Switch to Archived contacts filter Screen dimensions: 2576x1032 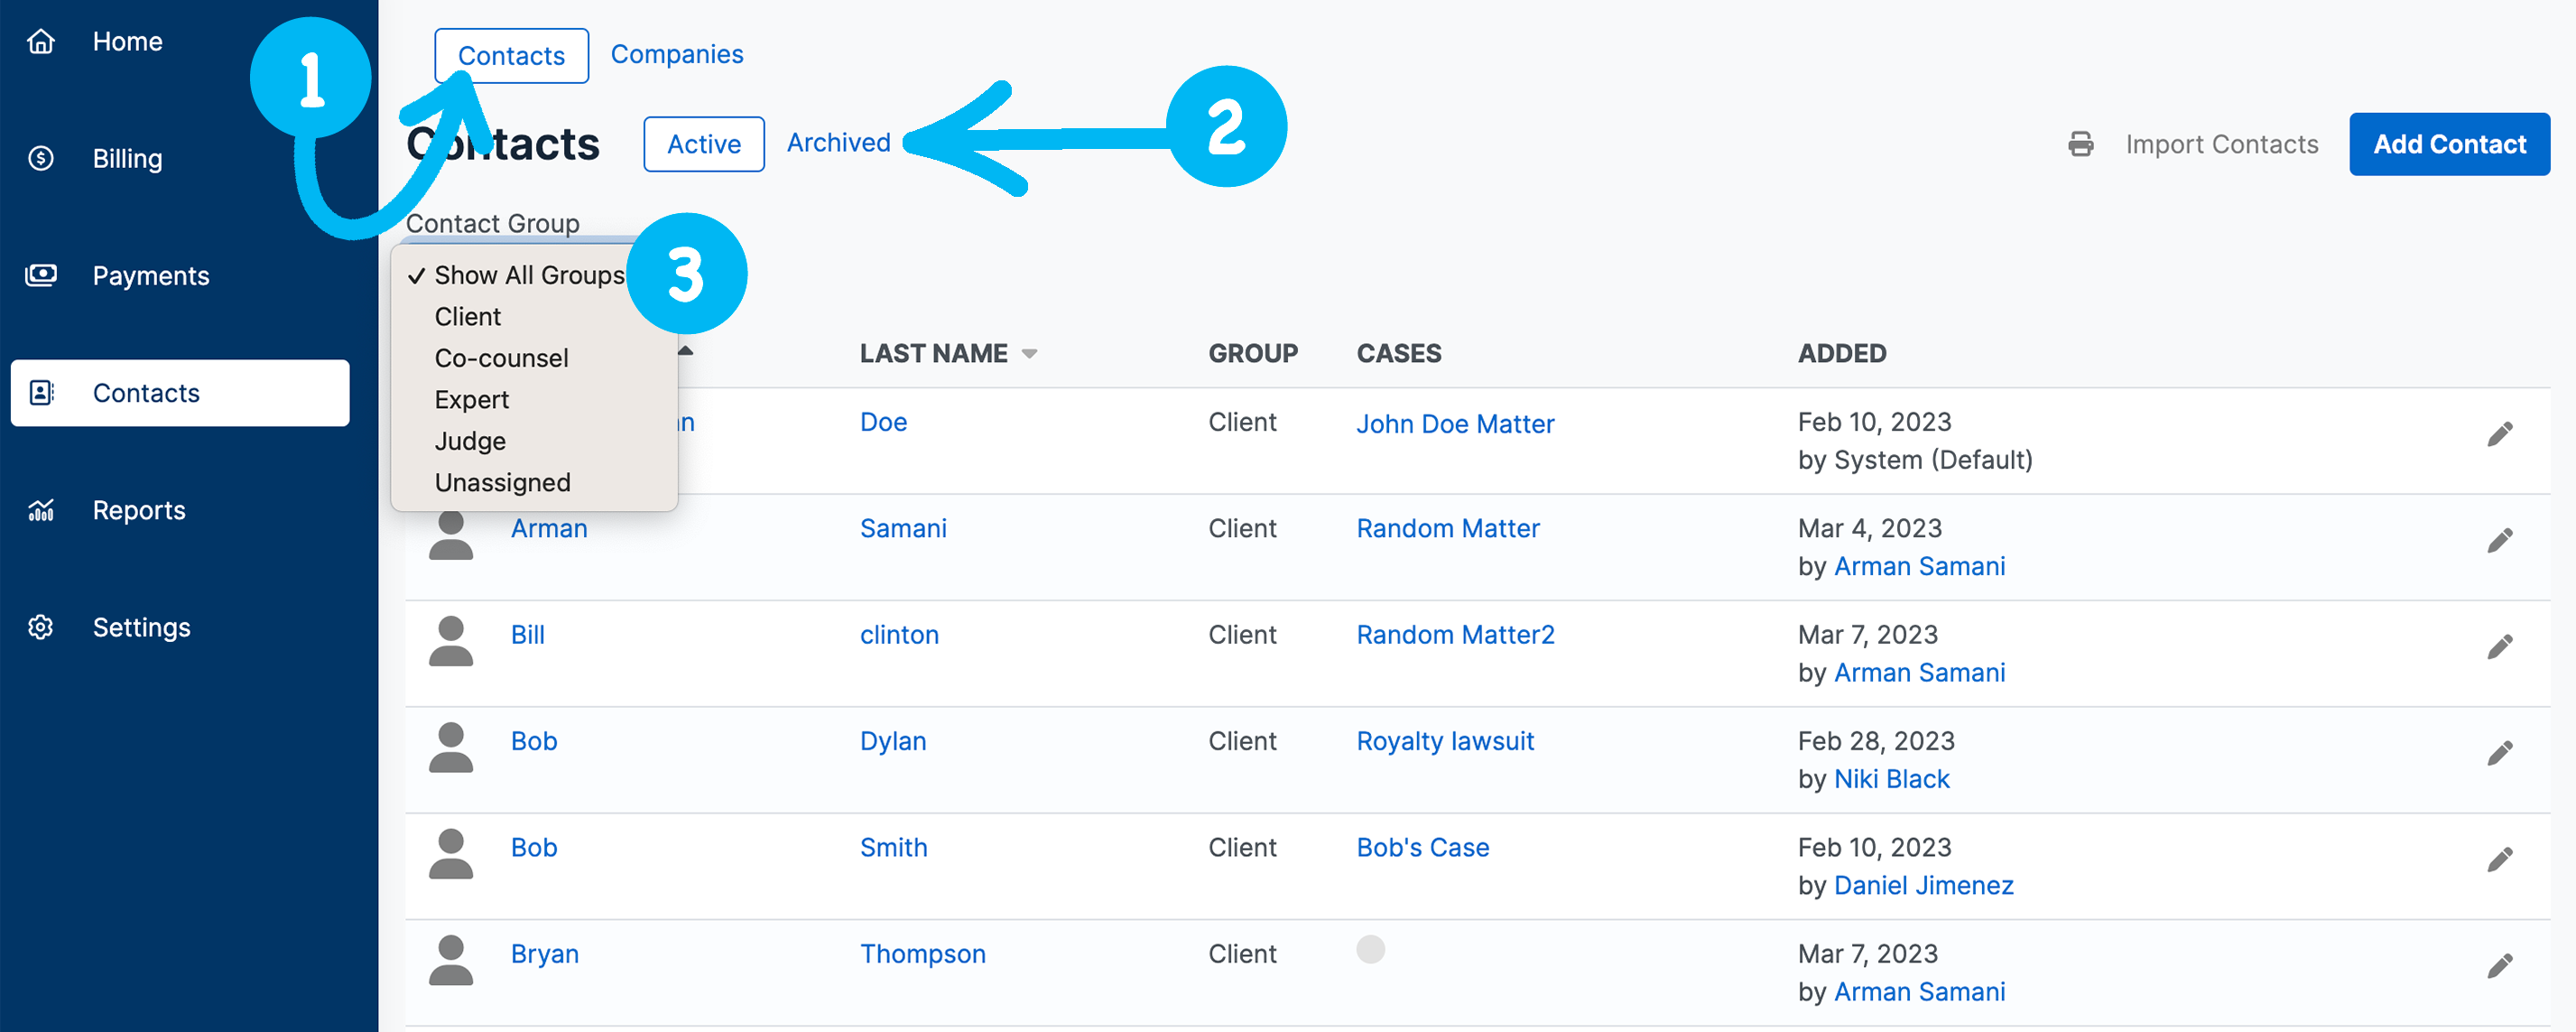point(838,143)
